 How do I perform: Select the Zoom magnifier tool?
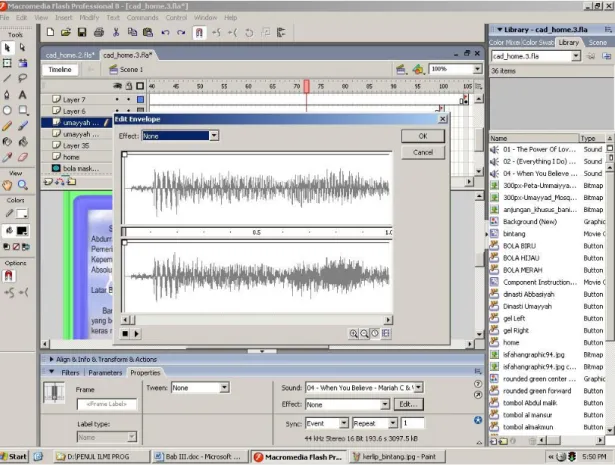point(23,185)
